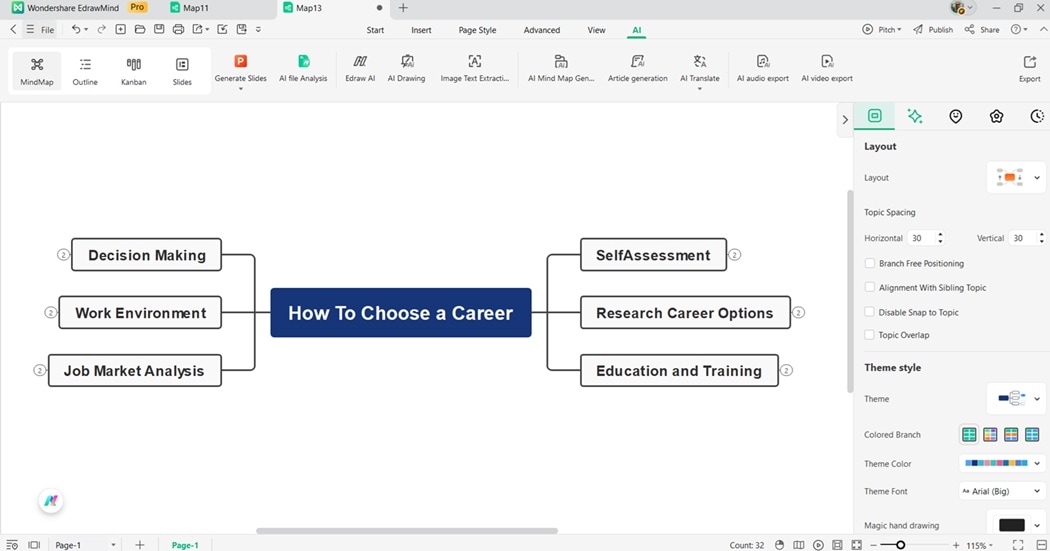1050x551 pixels.
Task: Click the Pitch button
Action: (881, 29)
